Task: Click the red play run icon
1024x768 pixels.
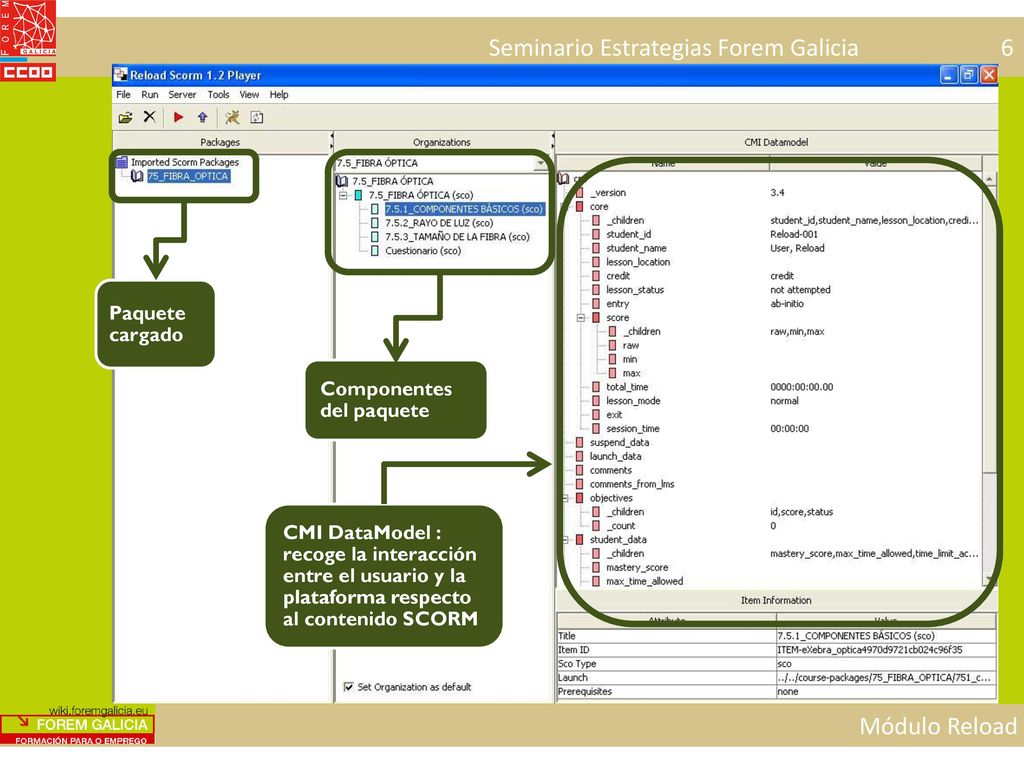Action: [178, 118]
